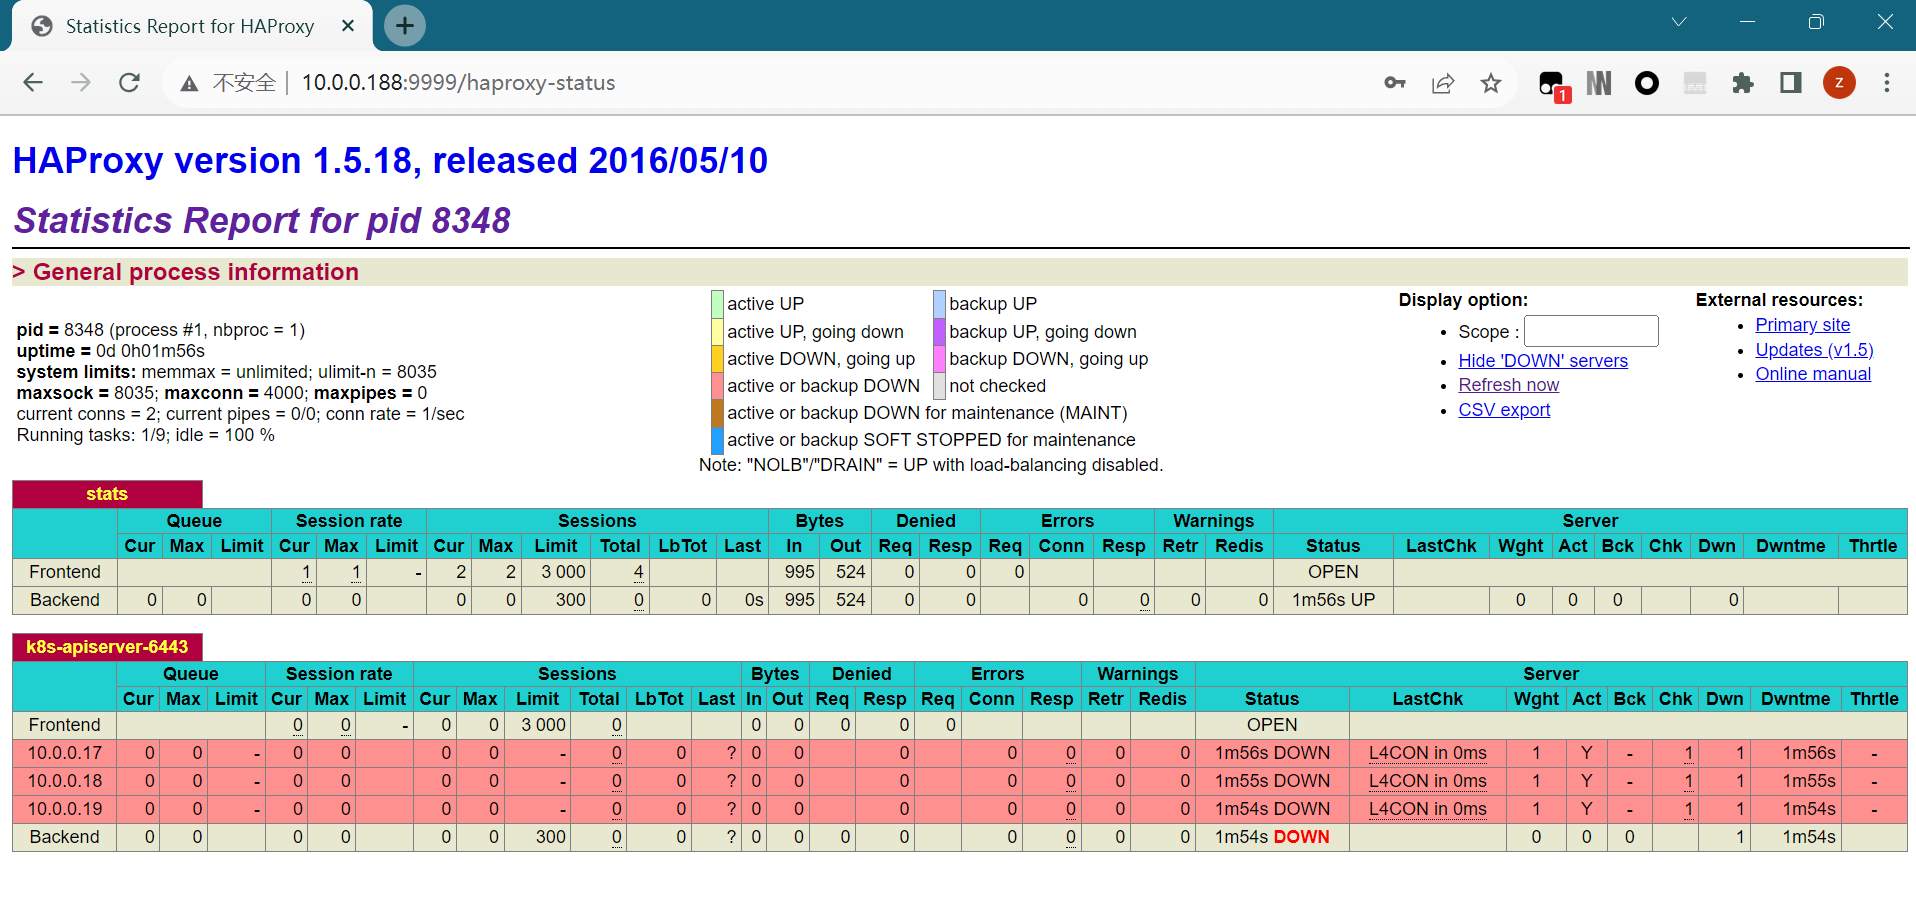This screenshot has height=909, width=1916.
Task: Close the Statistics Report for HAProxy tab
Action: point(348,26)
